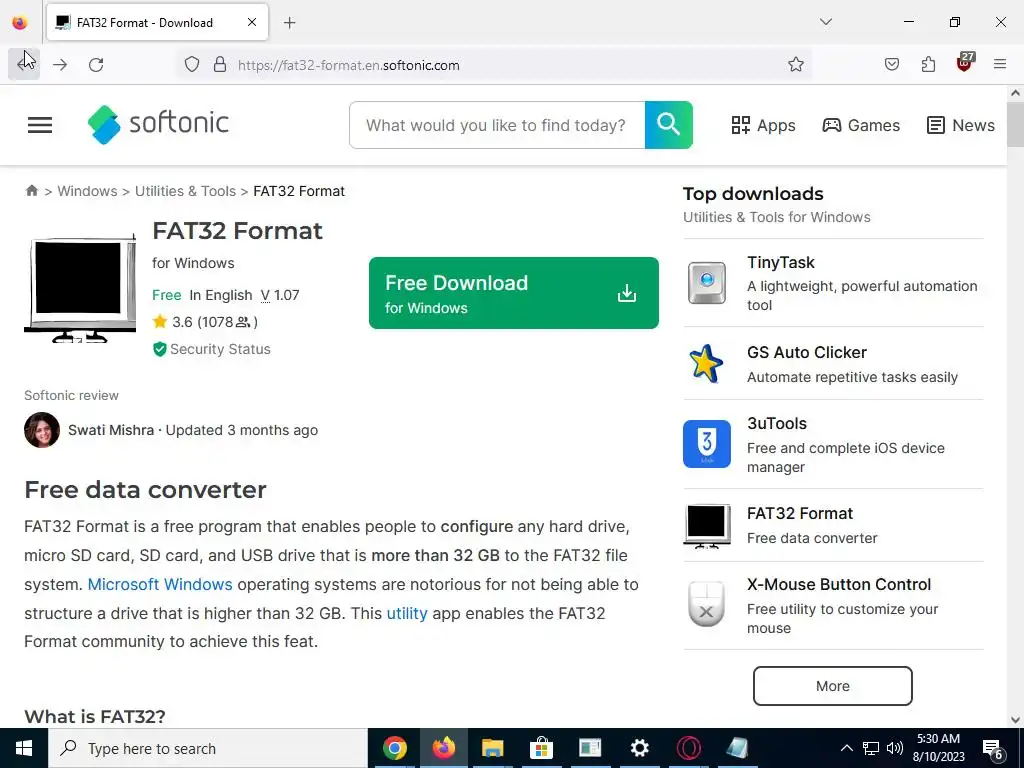Open the Apps section

click(763, 125)
